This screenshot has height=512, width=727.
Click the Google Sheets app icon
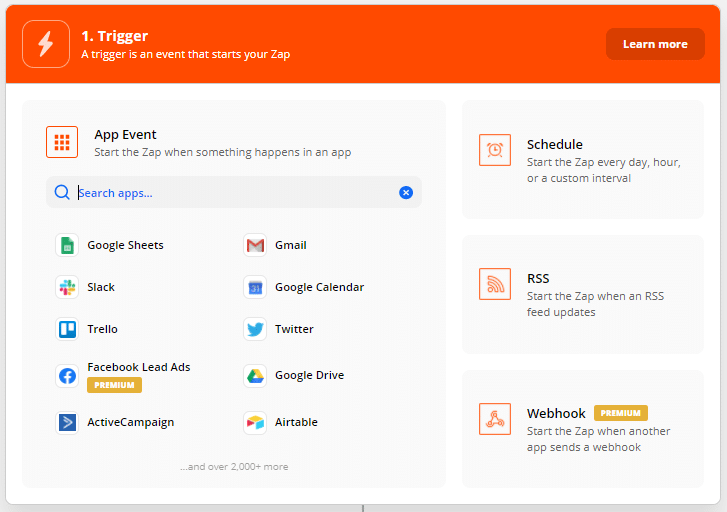(x=67, y=245)
